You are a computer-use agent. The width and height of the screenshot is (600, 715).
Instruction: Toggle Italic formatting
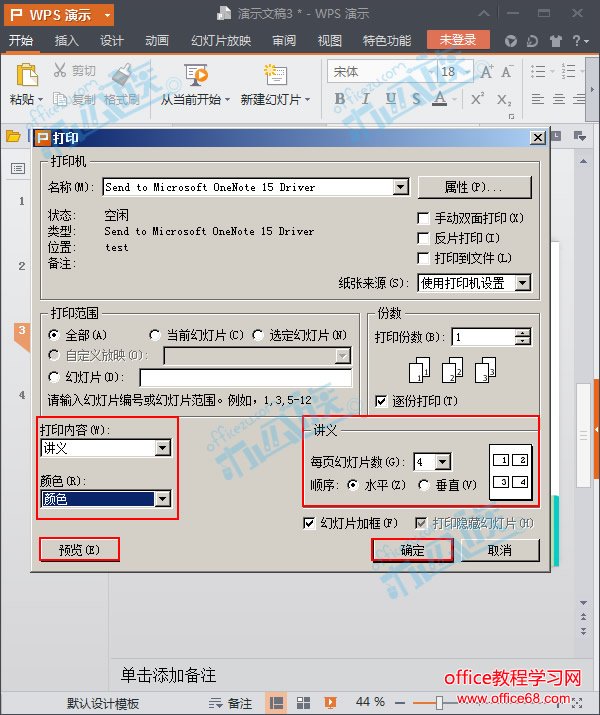[x=365, y=98]
